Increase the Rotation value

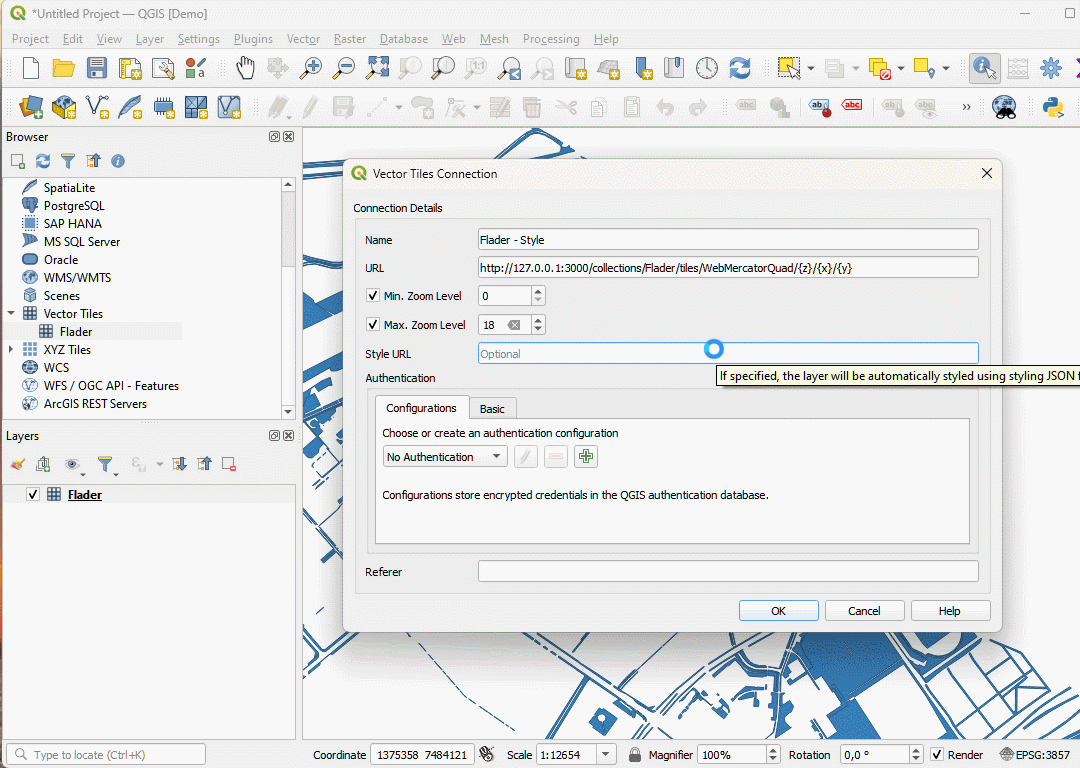tap(915, 750)
